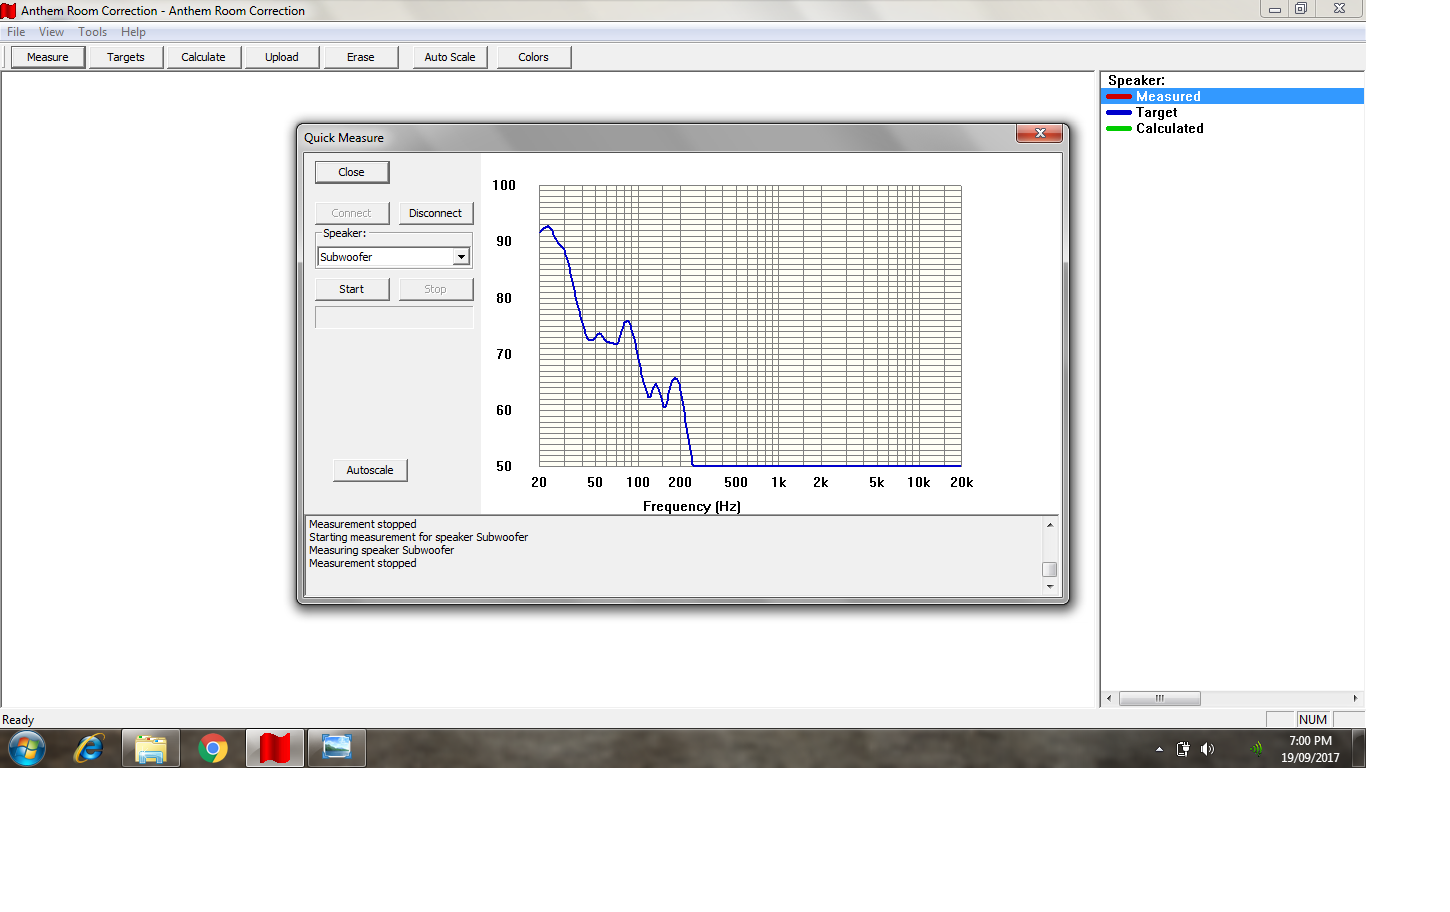Click the legend panel horizontal scrollbar thumb
The width and height of the screenshot is (1450, 912).
1160,698
